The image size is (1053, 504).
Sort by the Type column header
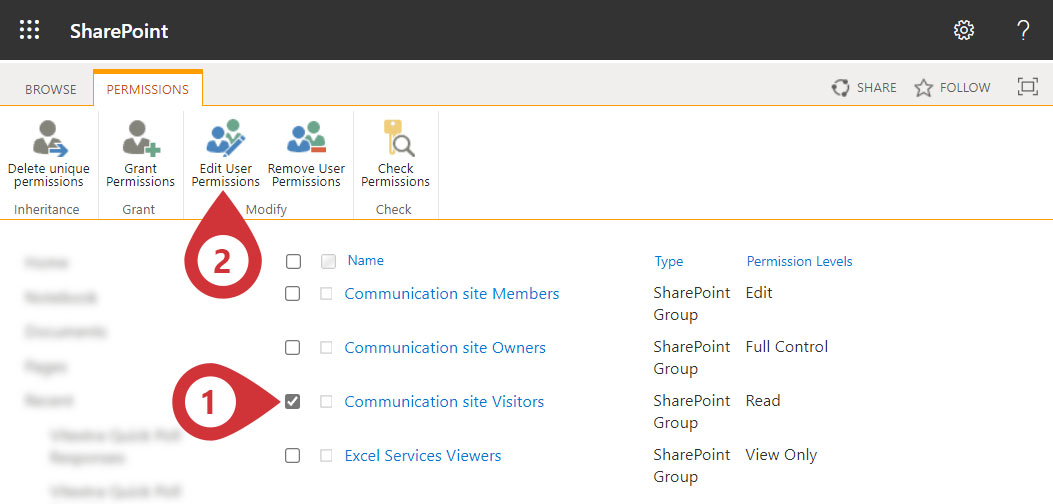coord(668,261)
